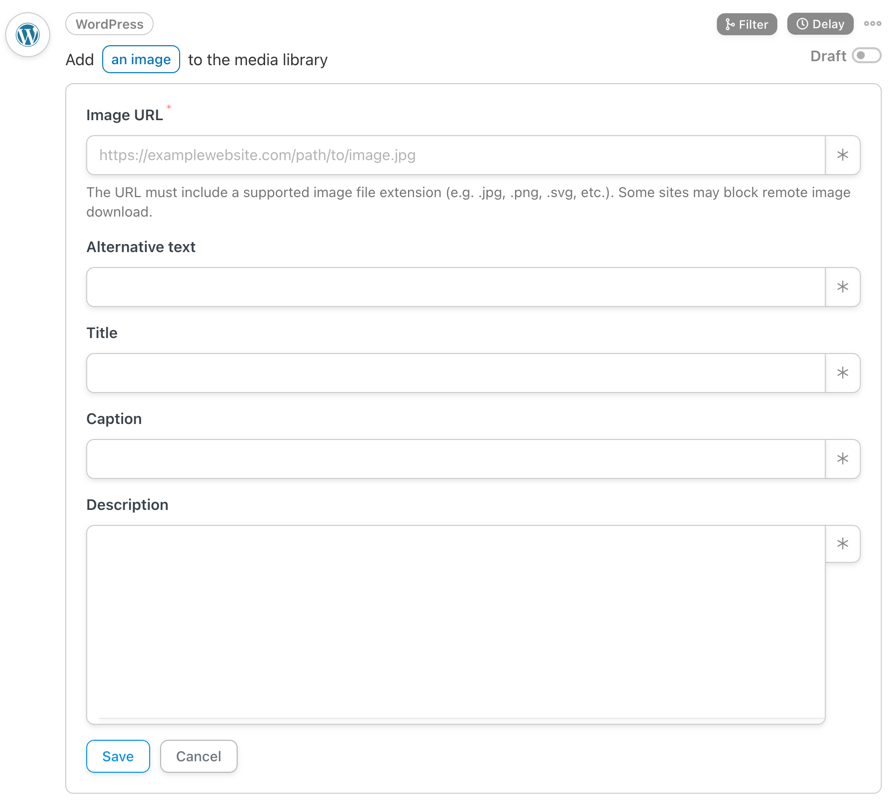Save the action settings

(118, 756)
